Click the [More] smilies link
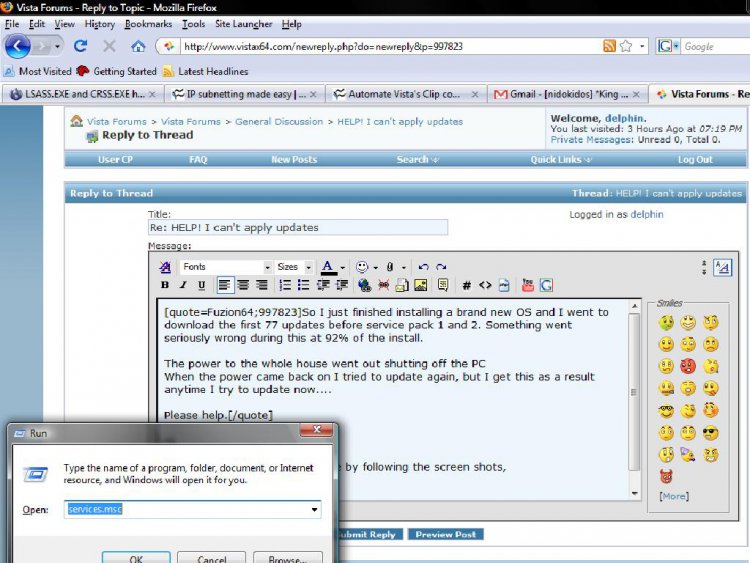Image resolution: width=750 pixels, height=563 pixels. (674, 496)
